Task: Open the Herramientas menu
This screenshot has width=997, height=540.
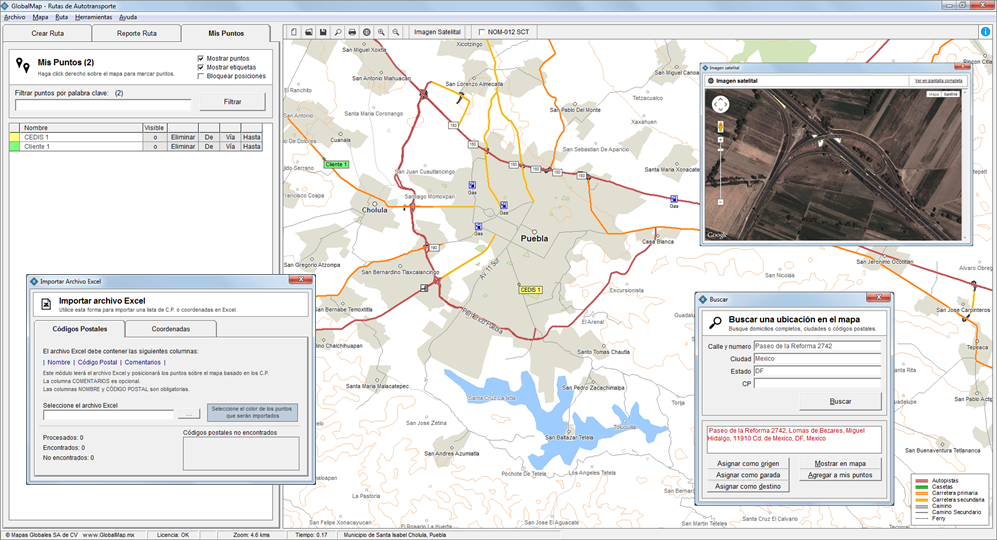Action: pyautogui.click(x=93, y=17)
